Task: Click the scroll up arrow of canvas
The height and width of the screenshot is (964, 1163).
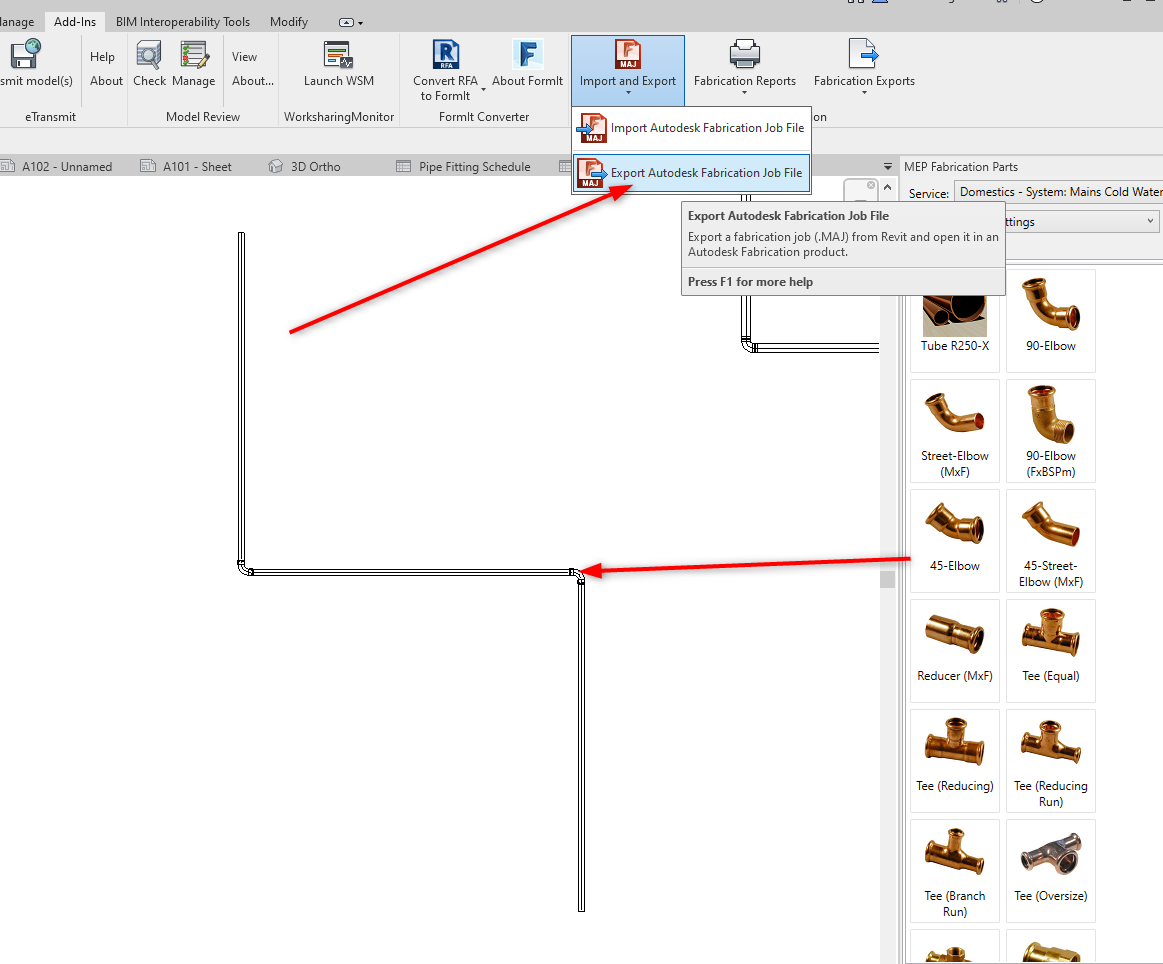Action: pos(887,188)
